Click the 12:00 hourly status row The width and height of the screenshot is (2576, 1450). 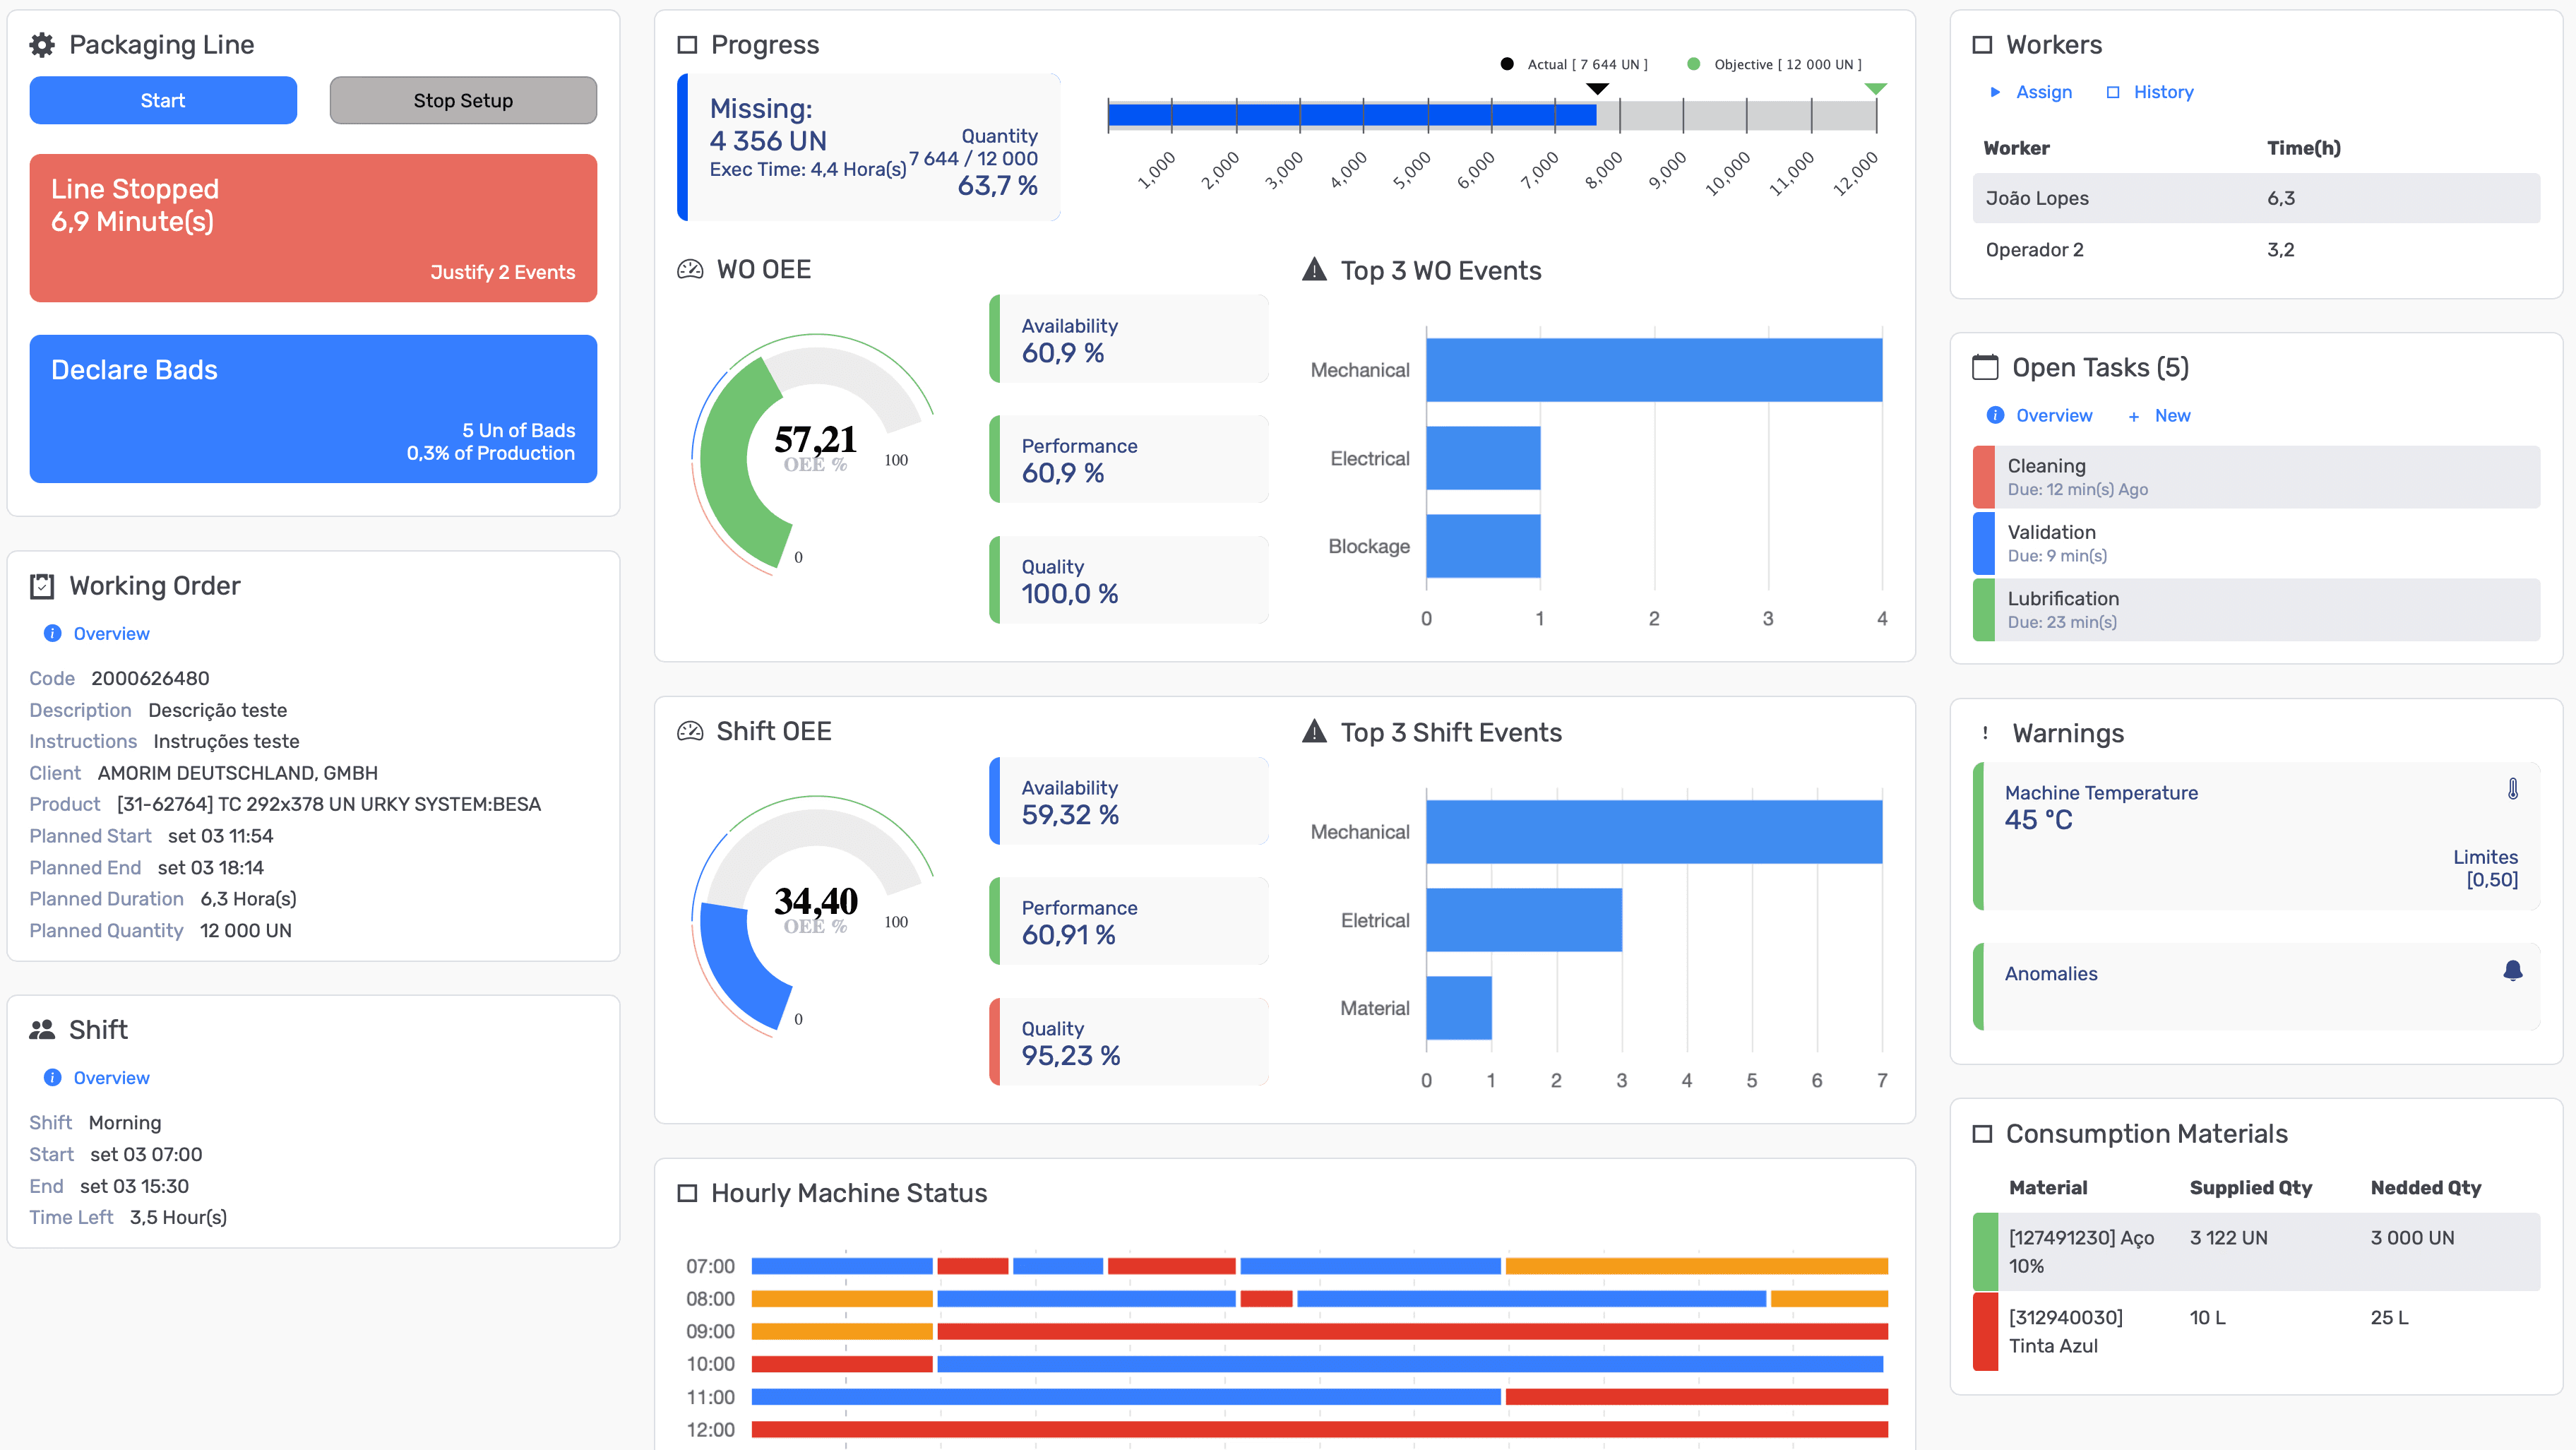click(1319, 1430)
